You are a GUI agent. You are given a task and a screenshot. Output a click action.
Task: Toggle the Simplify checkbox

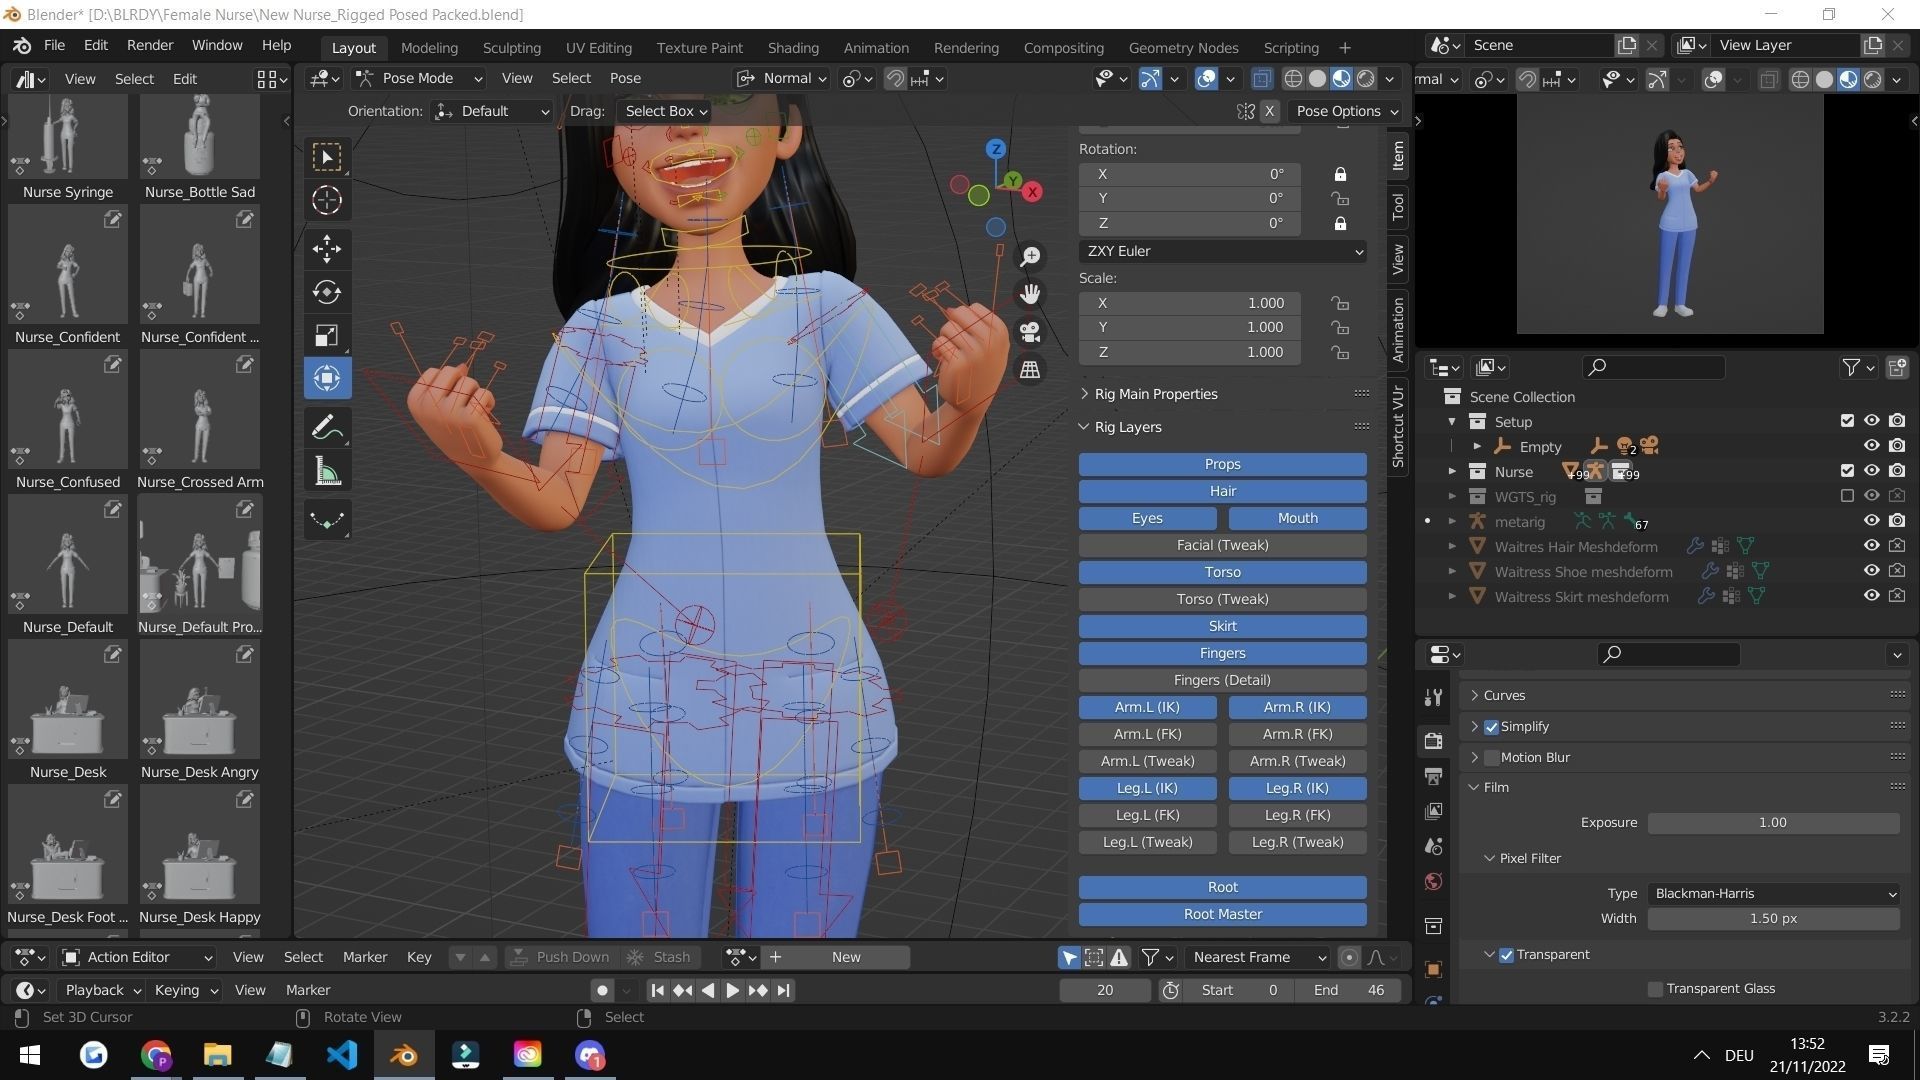[1491, 727]
